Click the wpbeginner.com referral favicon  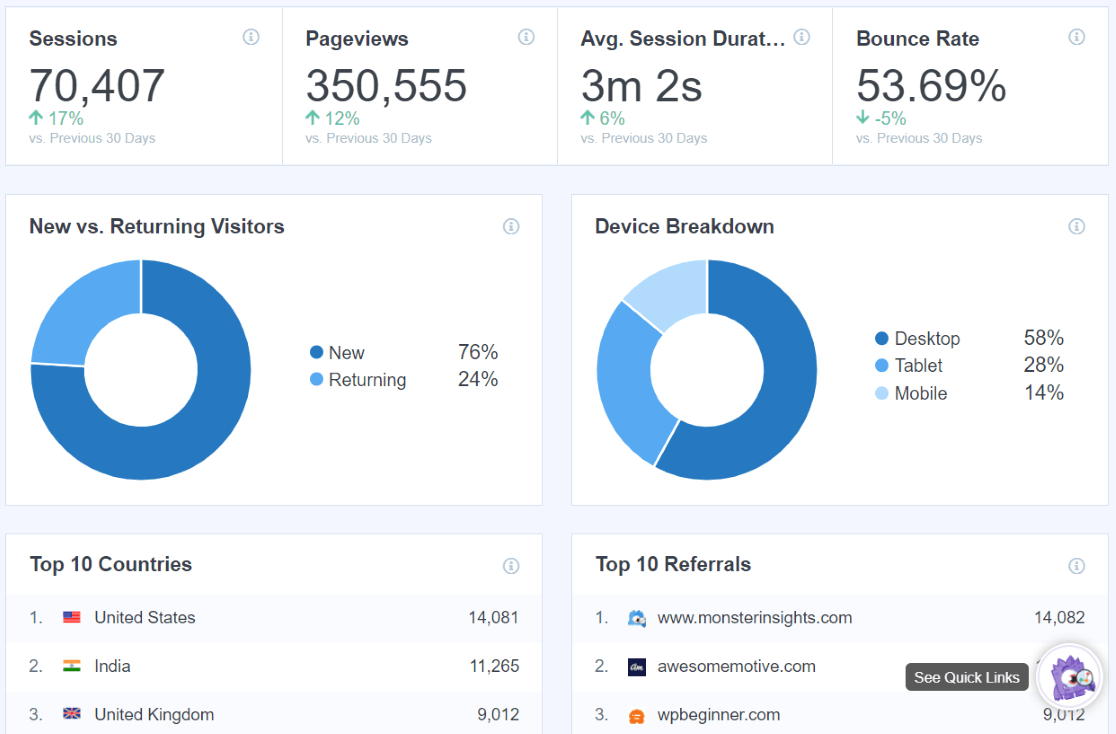638,715
